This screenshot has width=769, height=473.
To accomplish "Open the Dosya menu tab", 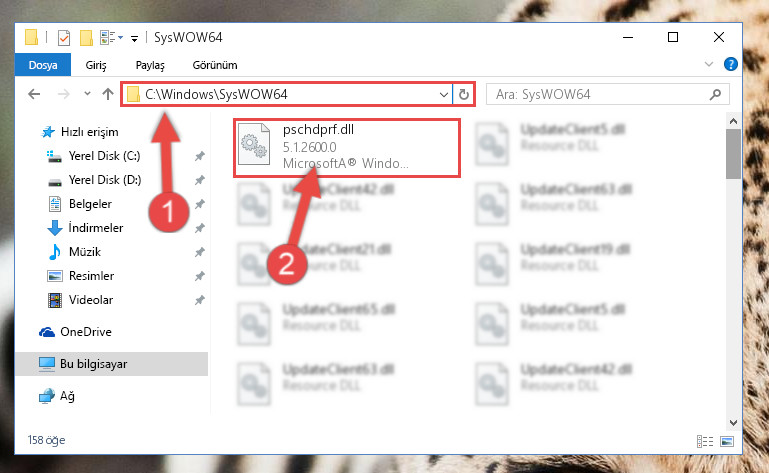I will (x=43, y=65).
